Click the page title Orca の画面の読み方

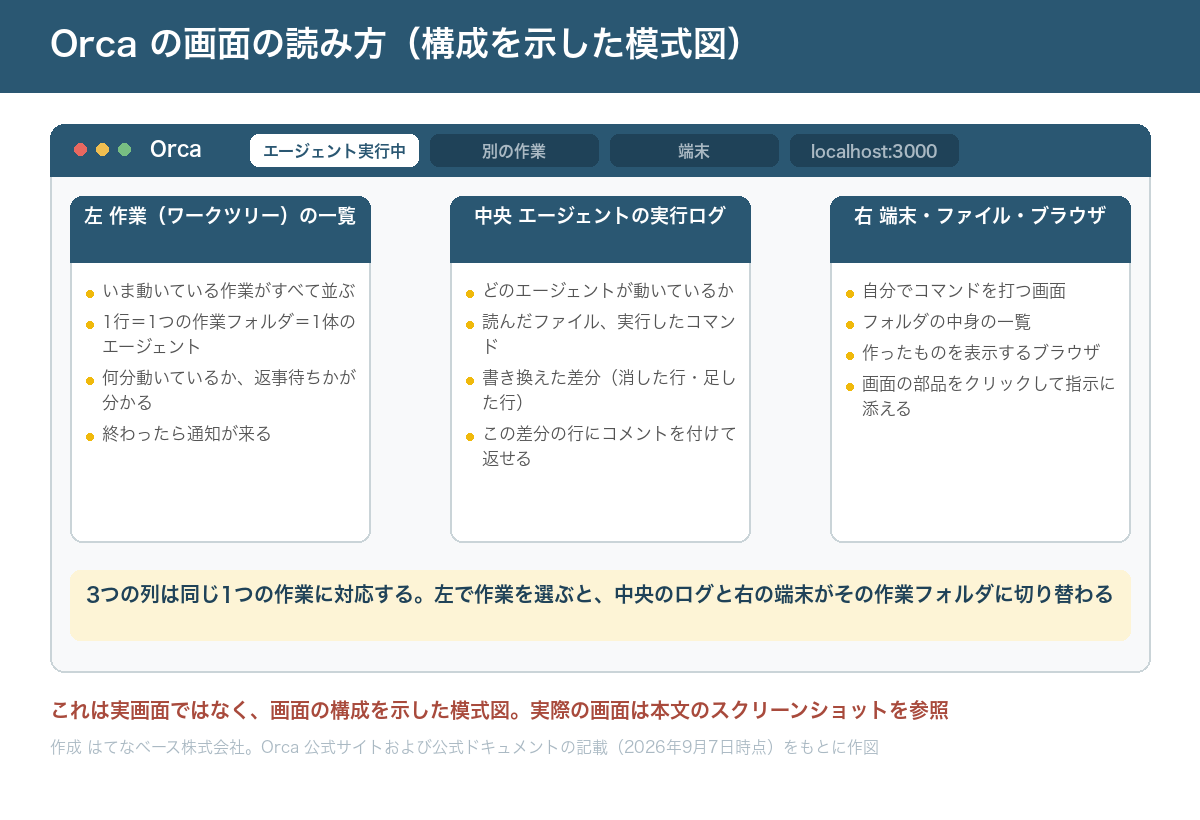(x=398, y=45)
